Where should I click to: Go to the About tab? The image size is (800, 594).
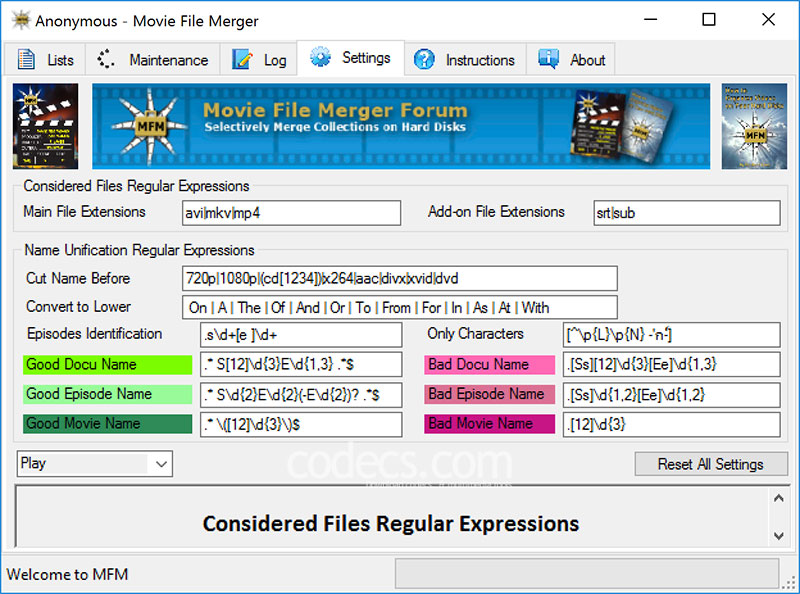pos(570,60)
